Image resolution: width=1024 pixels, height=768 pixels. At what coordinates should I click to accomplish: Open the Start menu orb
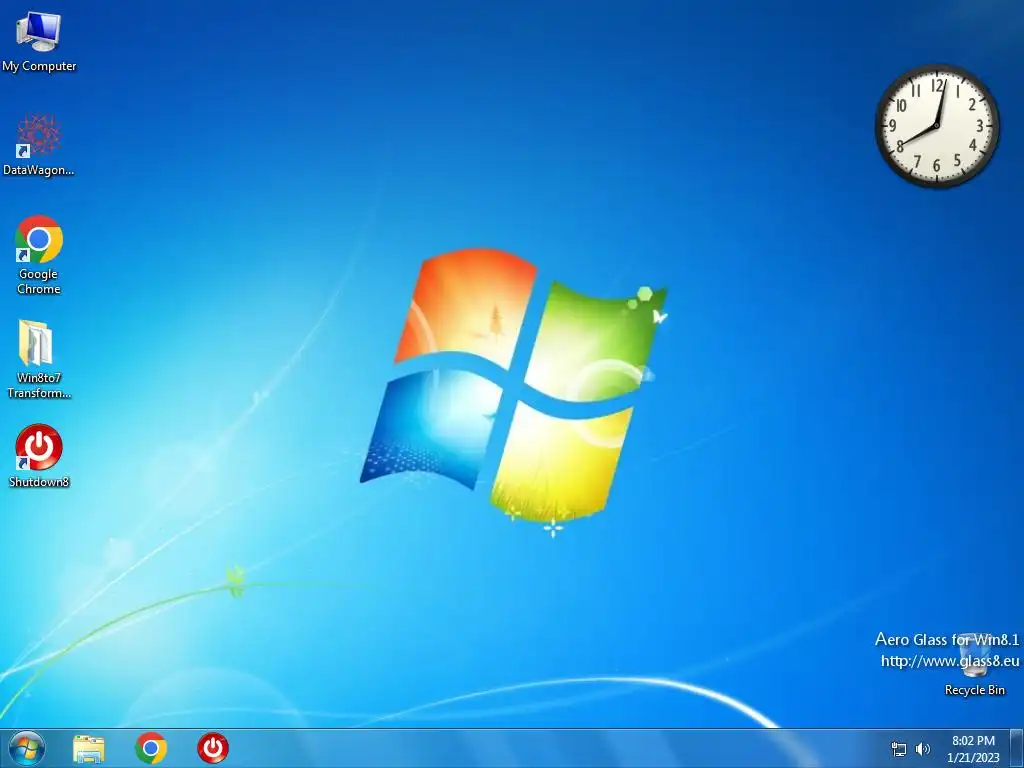pyautogui.click(x=27, y=748)
